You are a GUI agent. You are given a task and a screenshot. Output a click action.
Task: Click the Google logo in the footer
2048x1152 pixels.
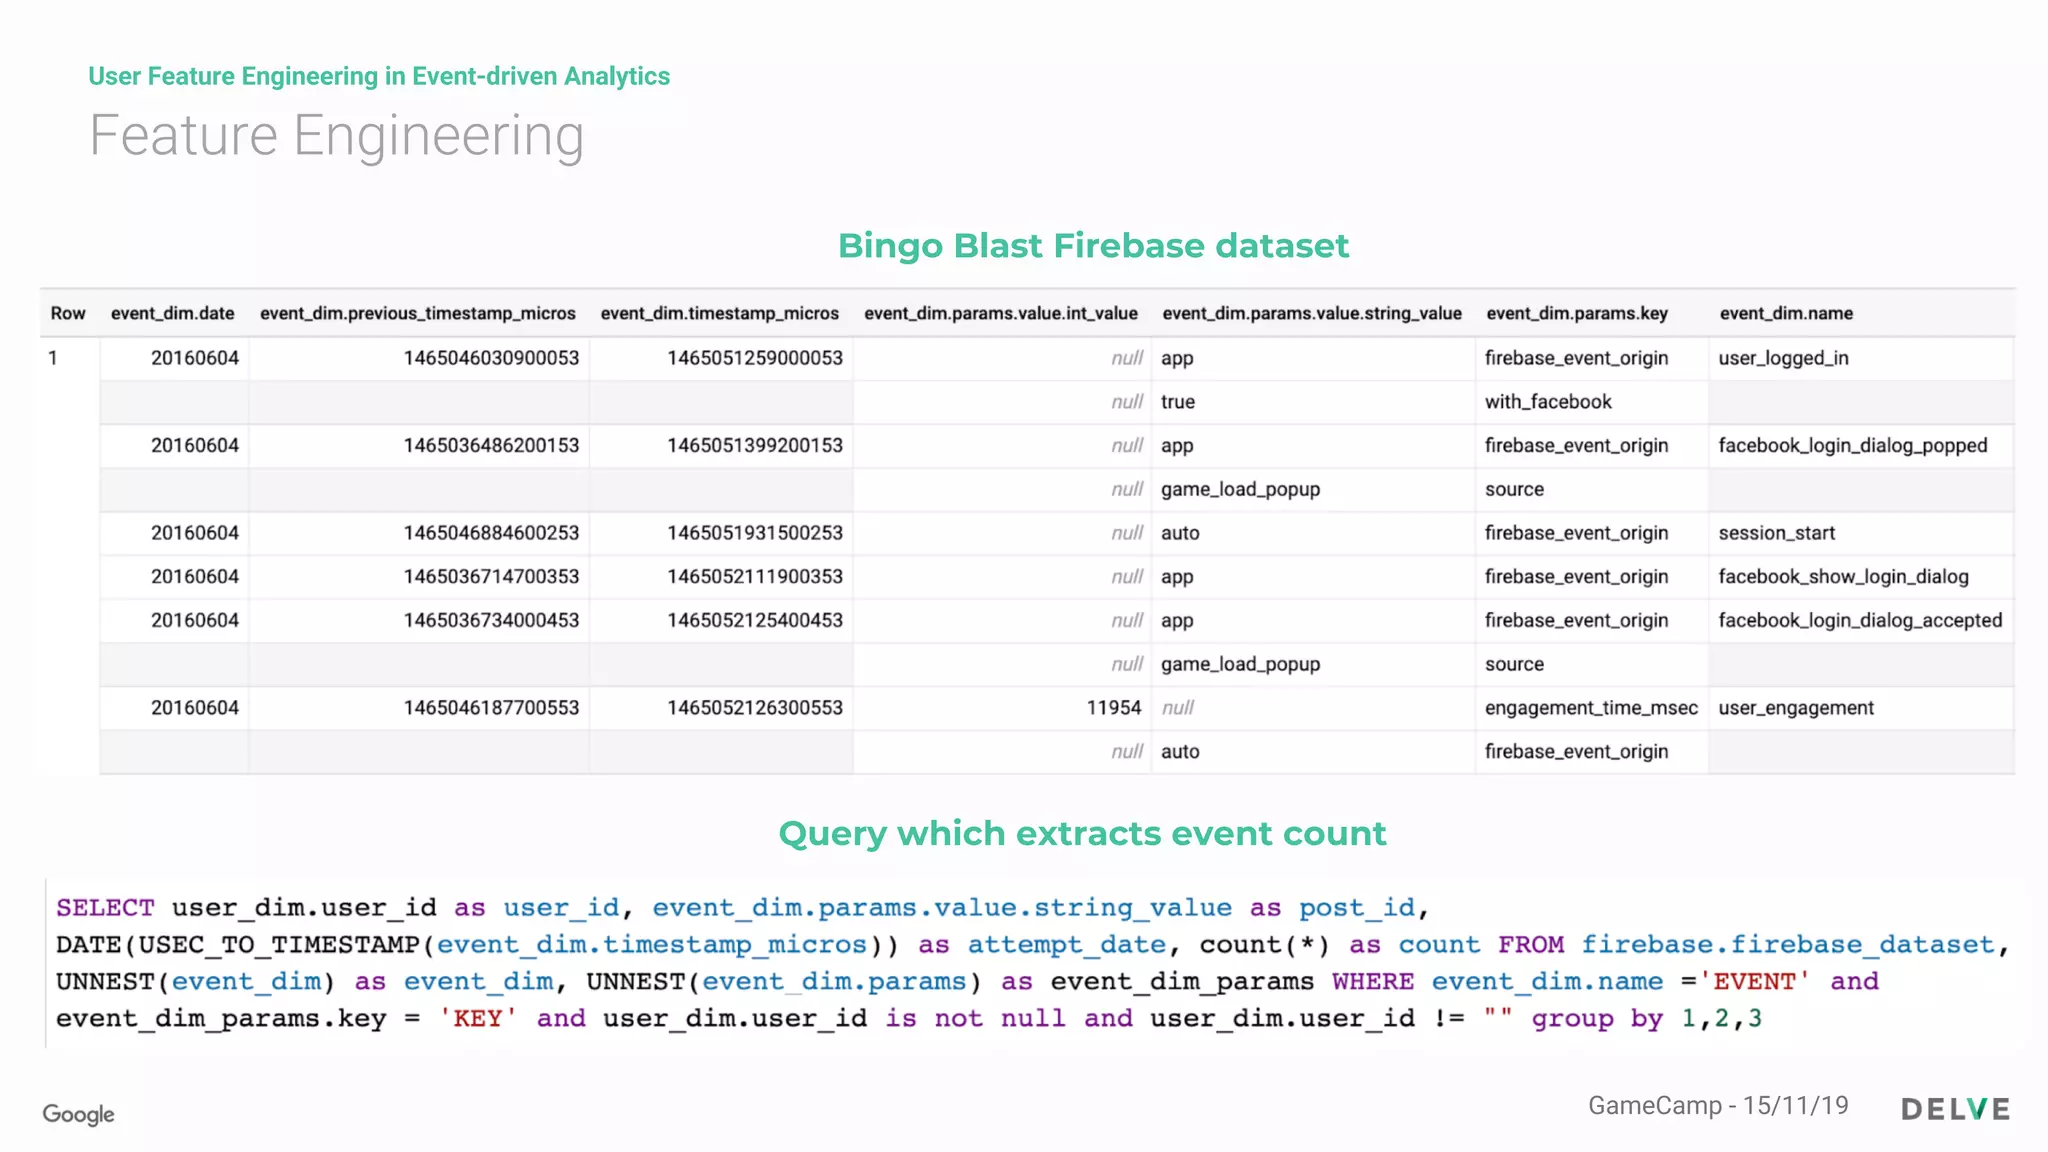click(78, 1114)
